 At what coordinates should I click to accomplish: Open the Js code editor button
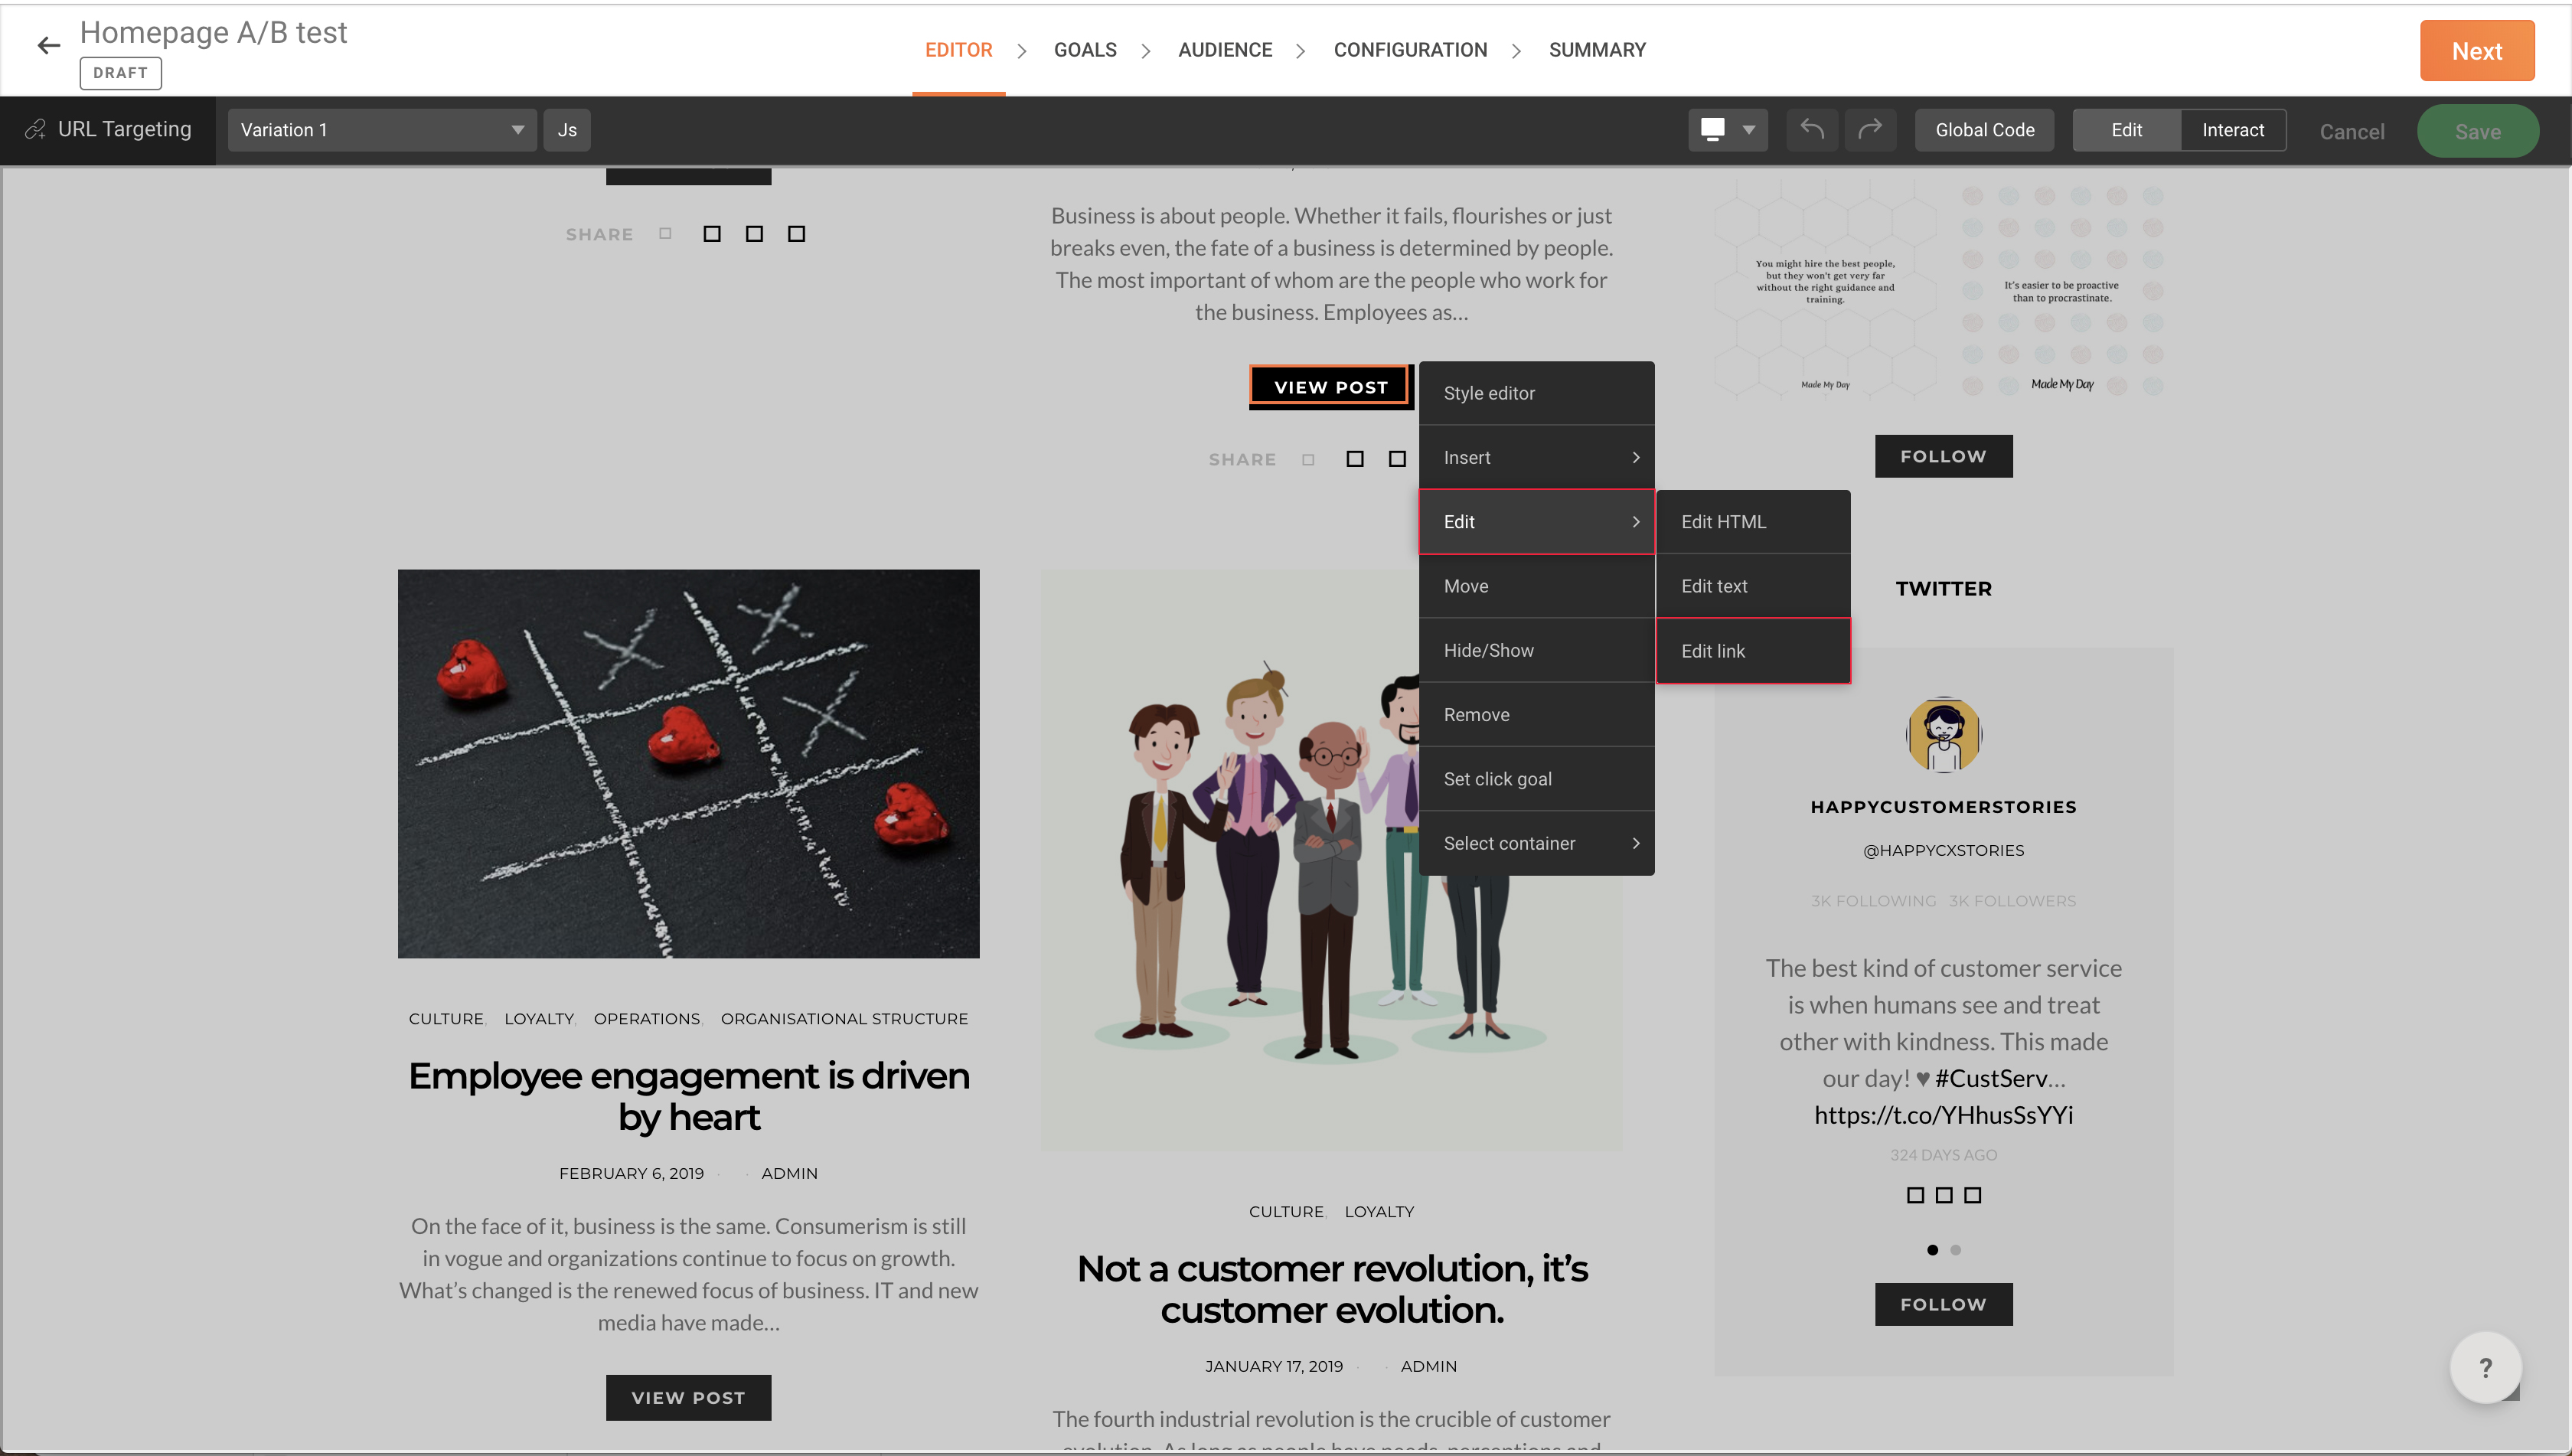[x=567, y=130]
